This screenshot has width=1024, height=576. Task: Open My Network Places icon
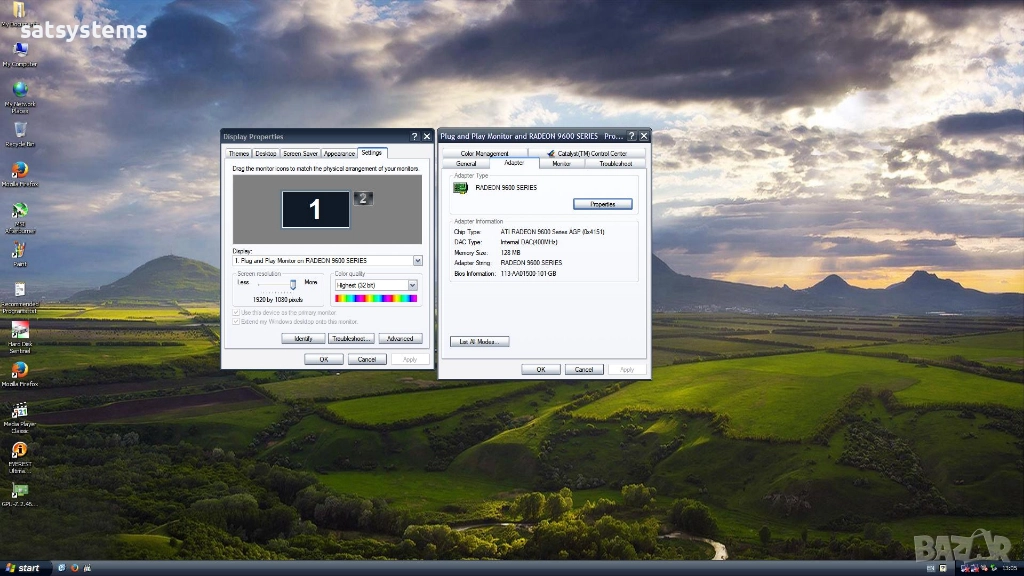tap(20, 90)
